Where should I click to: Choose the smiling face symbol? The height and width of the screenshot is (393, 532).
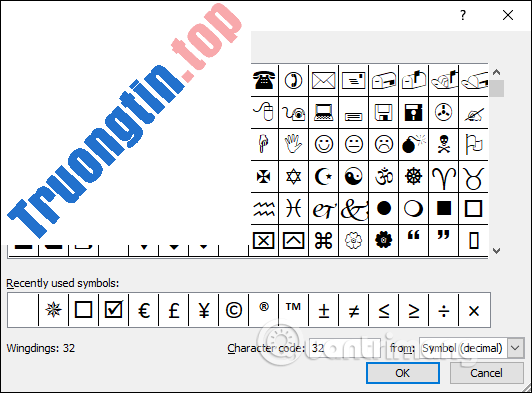[323, 144]
